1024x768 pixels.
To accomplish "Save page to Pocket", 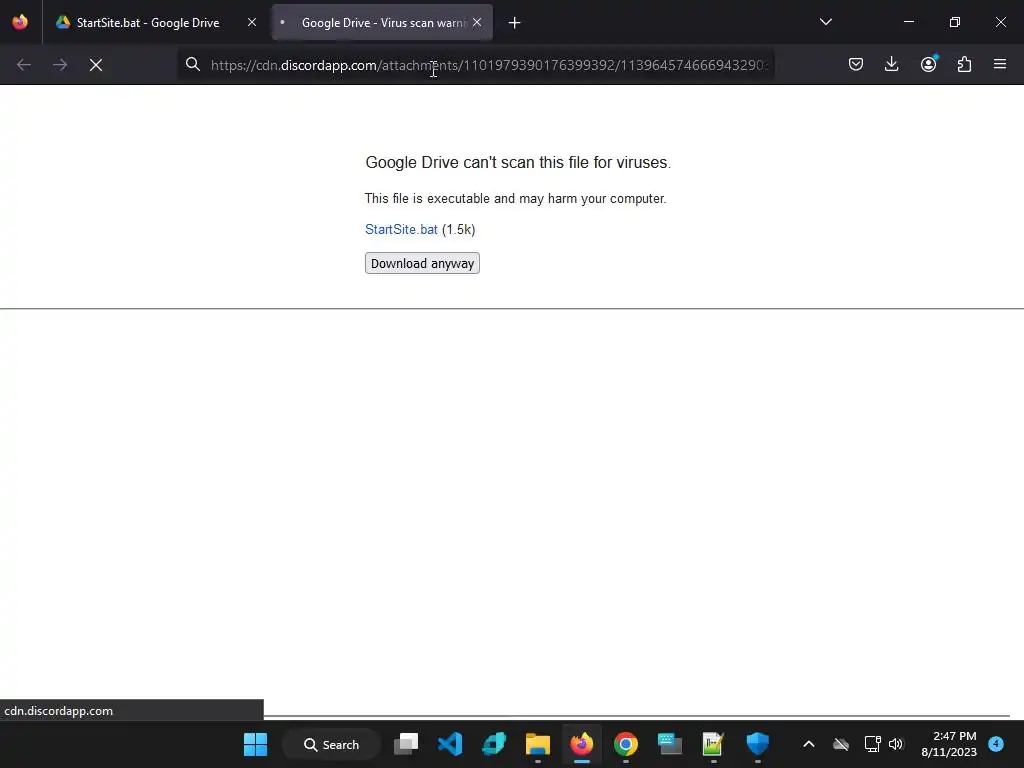I will 856,64.
